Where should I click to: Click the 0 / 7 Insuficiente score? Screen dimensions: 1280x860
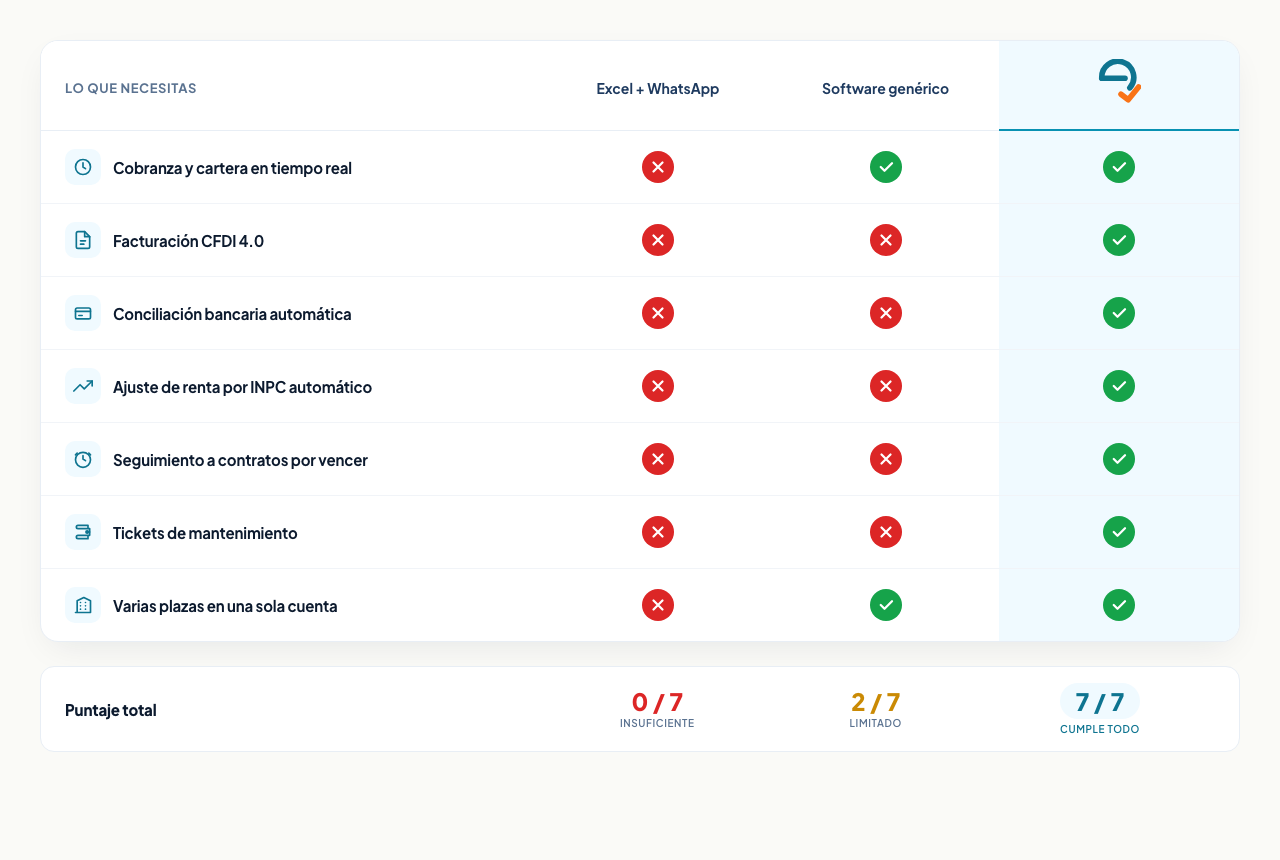(657, 709)
